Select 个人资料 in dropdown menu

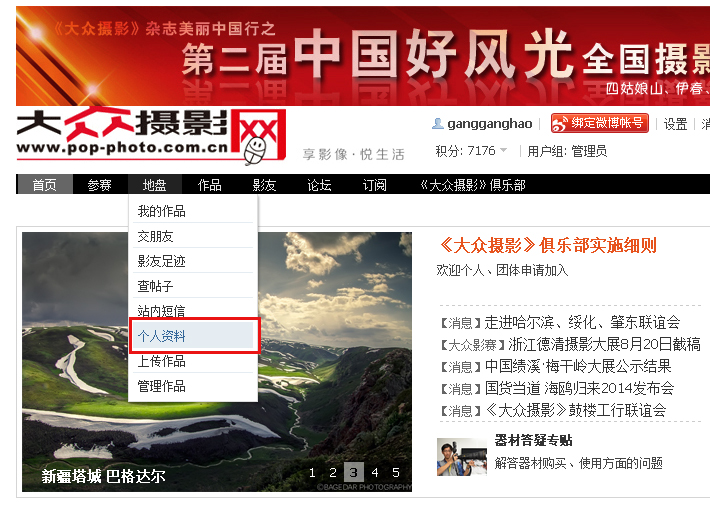(193, 336)
